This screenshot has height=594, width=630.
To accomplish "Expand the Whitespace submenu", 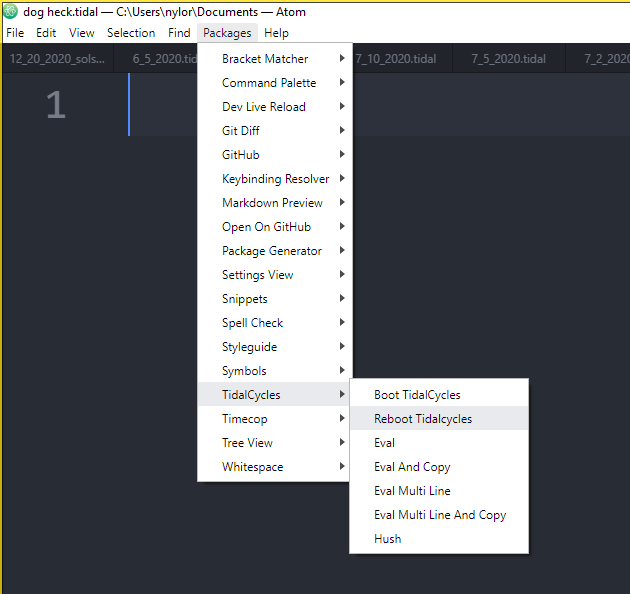I will pyautogui.click(x=275, y=467).
